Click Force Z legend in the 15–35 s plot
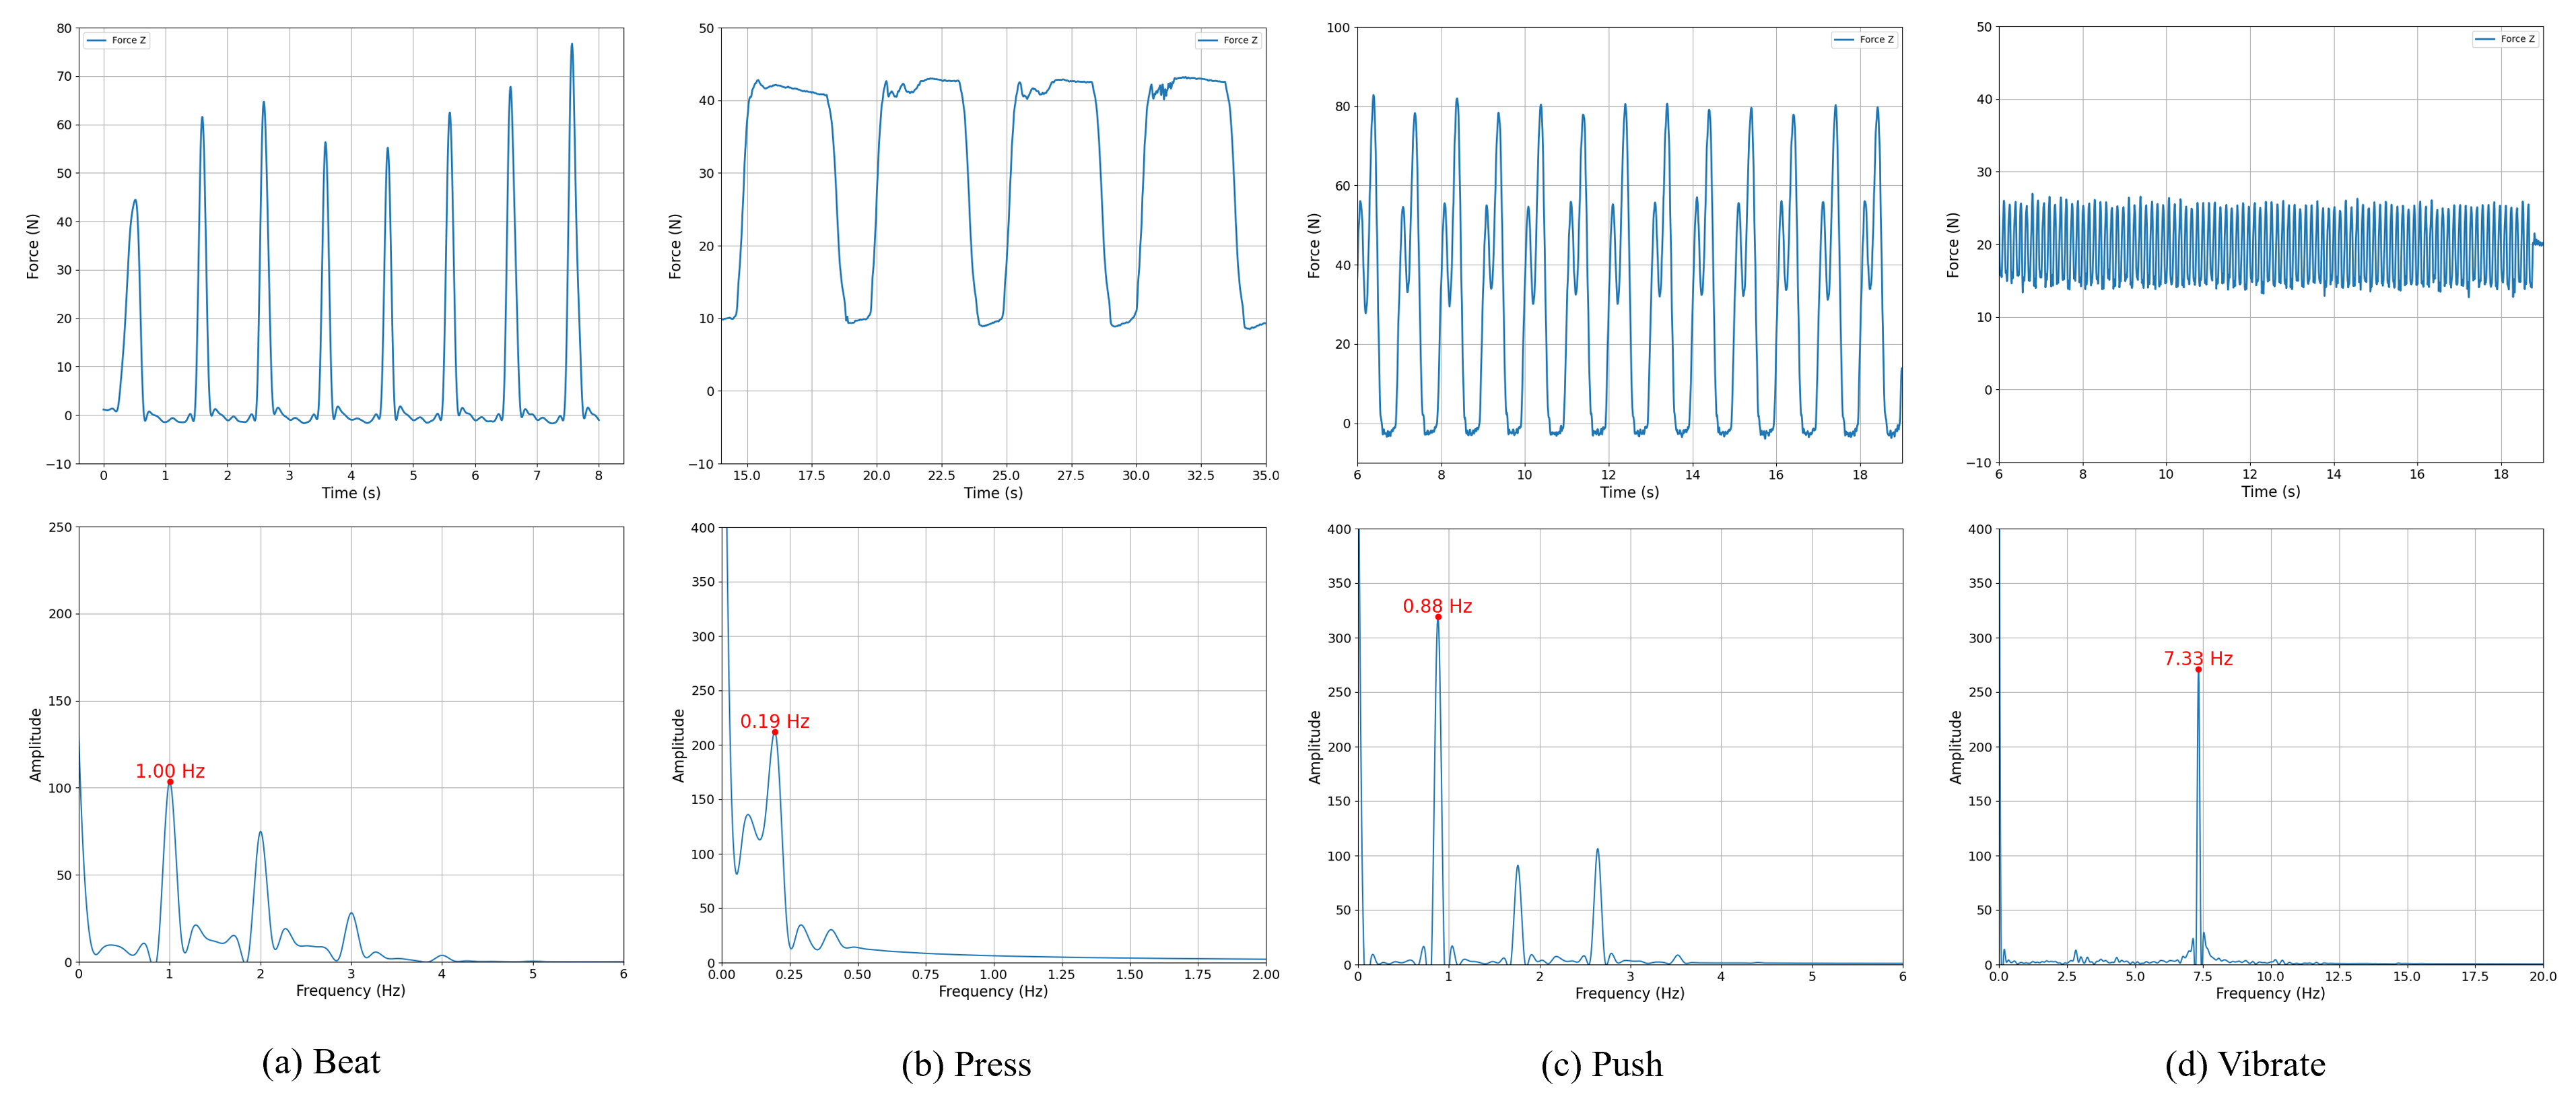 (1228, 41)
